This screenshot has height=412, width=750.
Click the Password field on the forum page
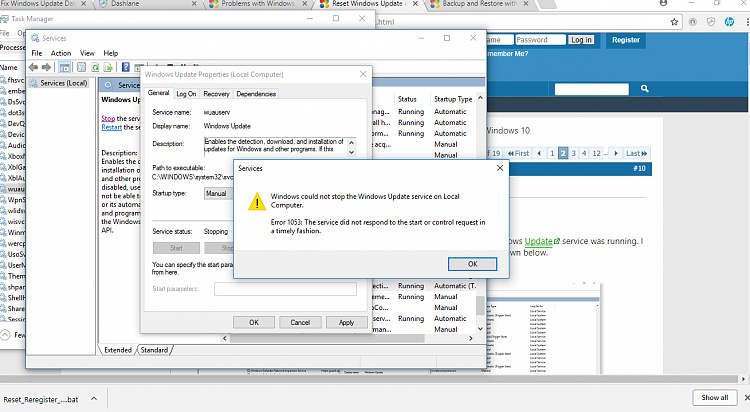click(x=540, y=40)
